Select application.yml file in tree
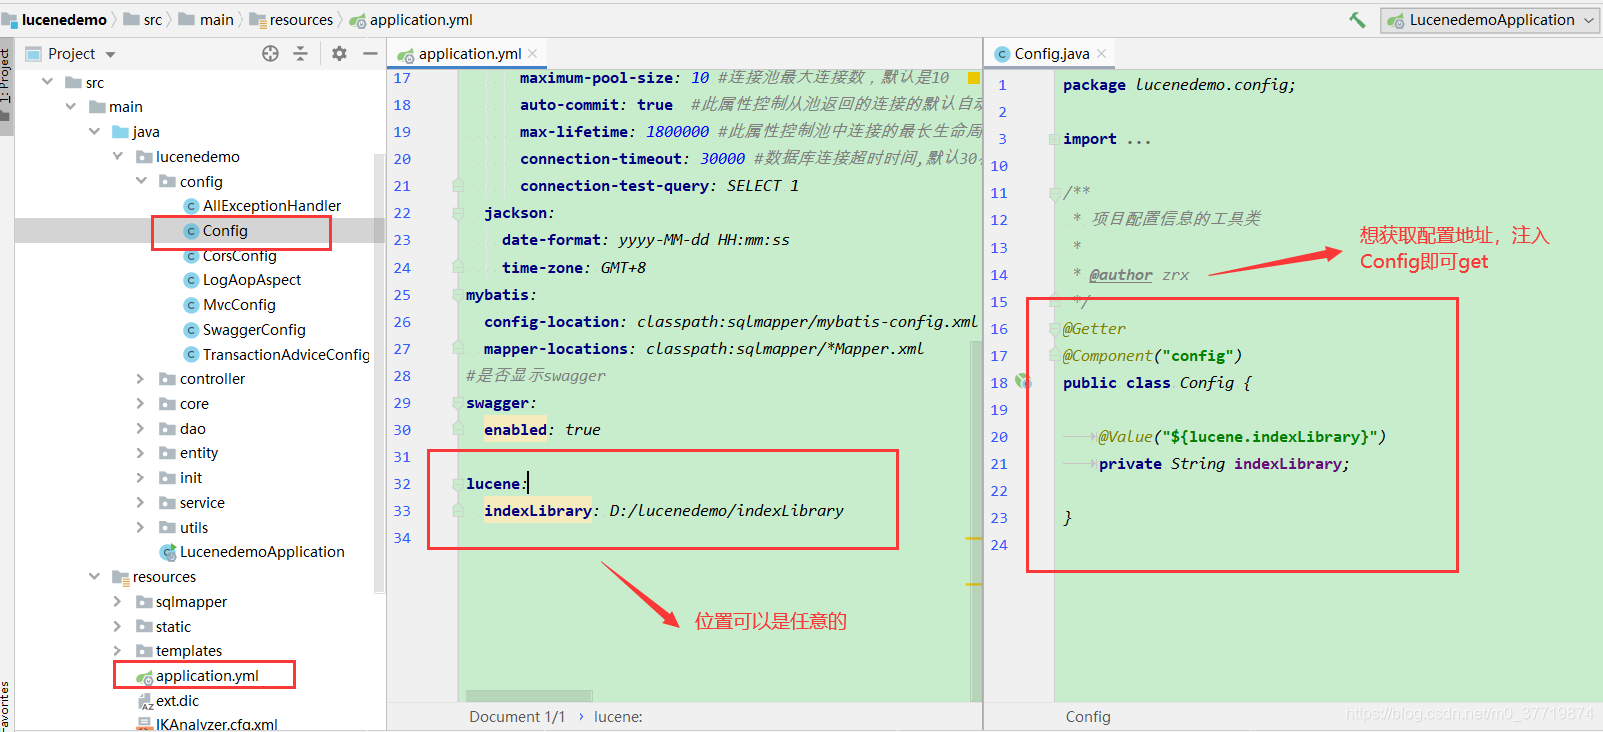Viewport: 1603px width, 732px height. [198, 676]
